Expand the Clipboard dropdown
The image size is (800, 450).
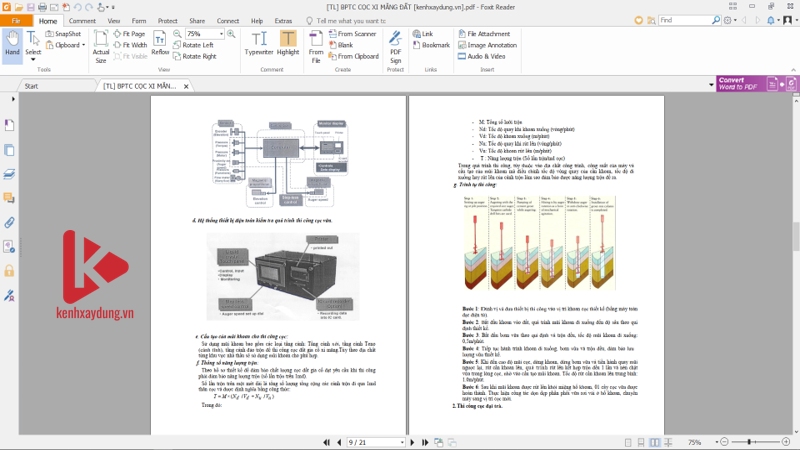(85, 45)
